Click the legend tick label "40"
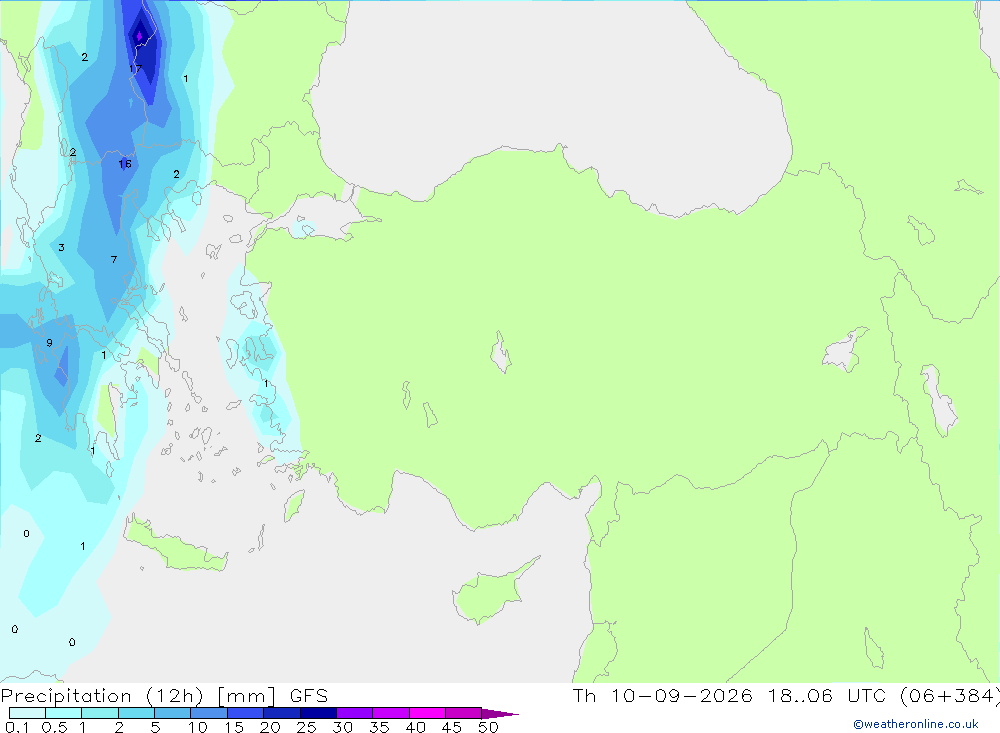 click(x=416, y=727)
